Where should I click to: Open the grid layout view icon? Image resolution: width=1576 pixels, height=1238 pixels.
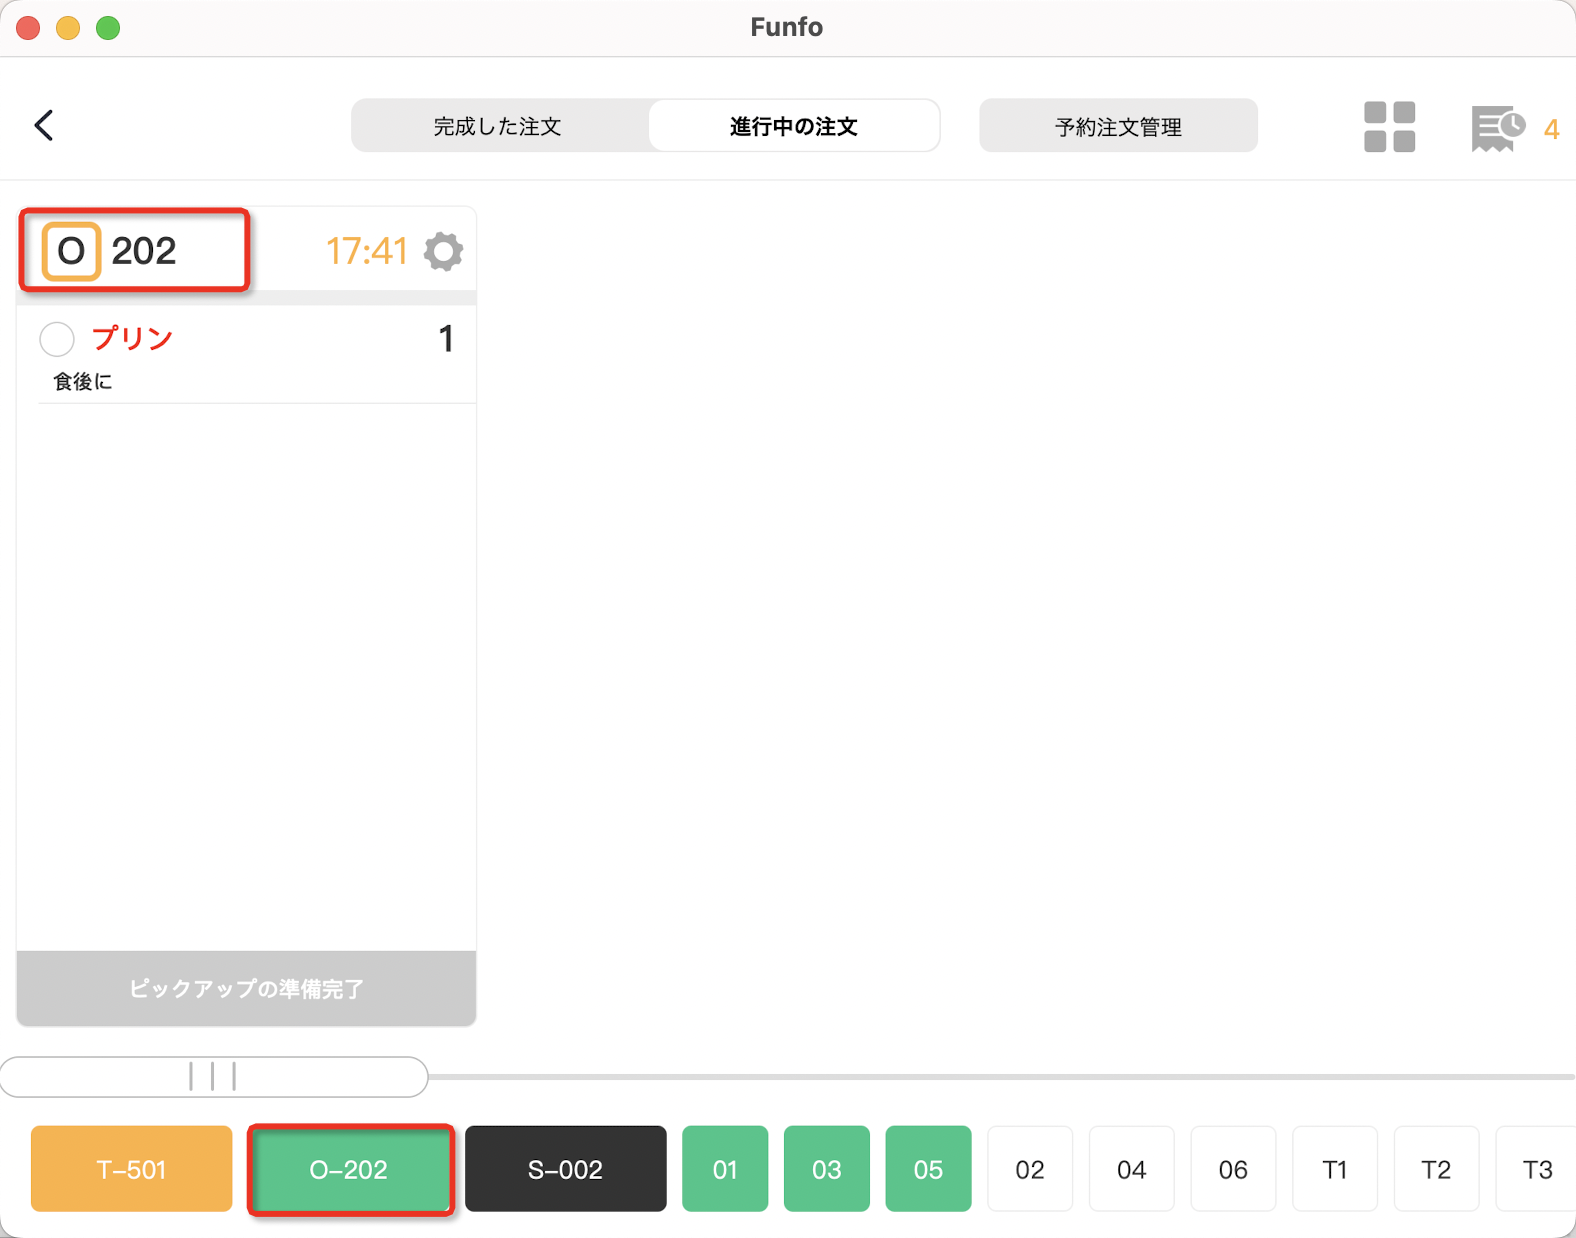[x=1389, y=127]
